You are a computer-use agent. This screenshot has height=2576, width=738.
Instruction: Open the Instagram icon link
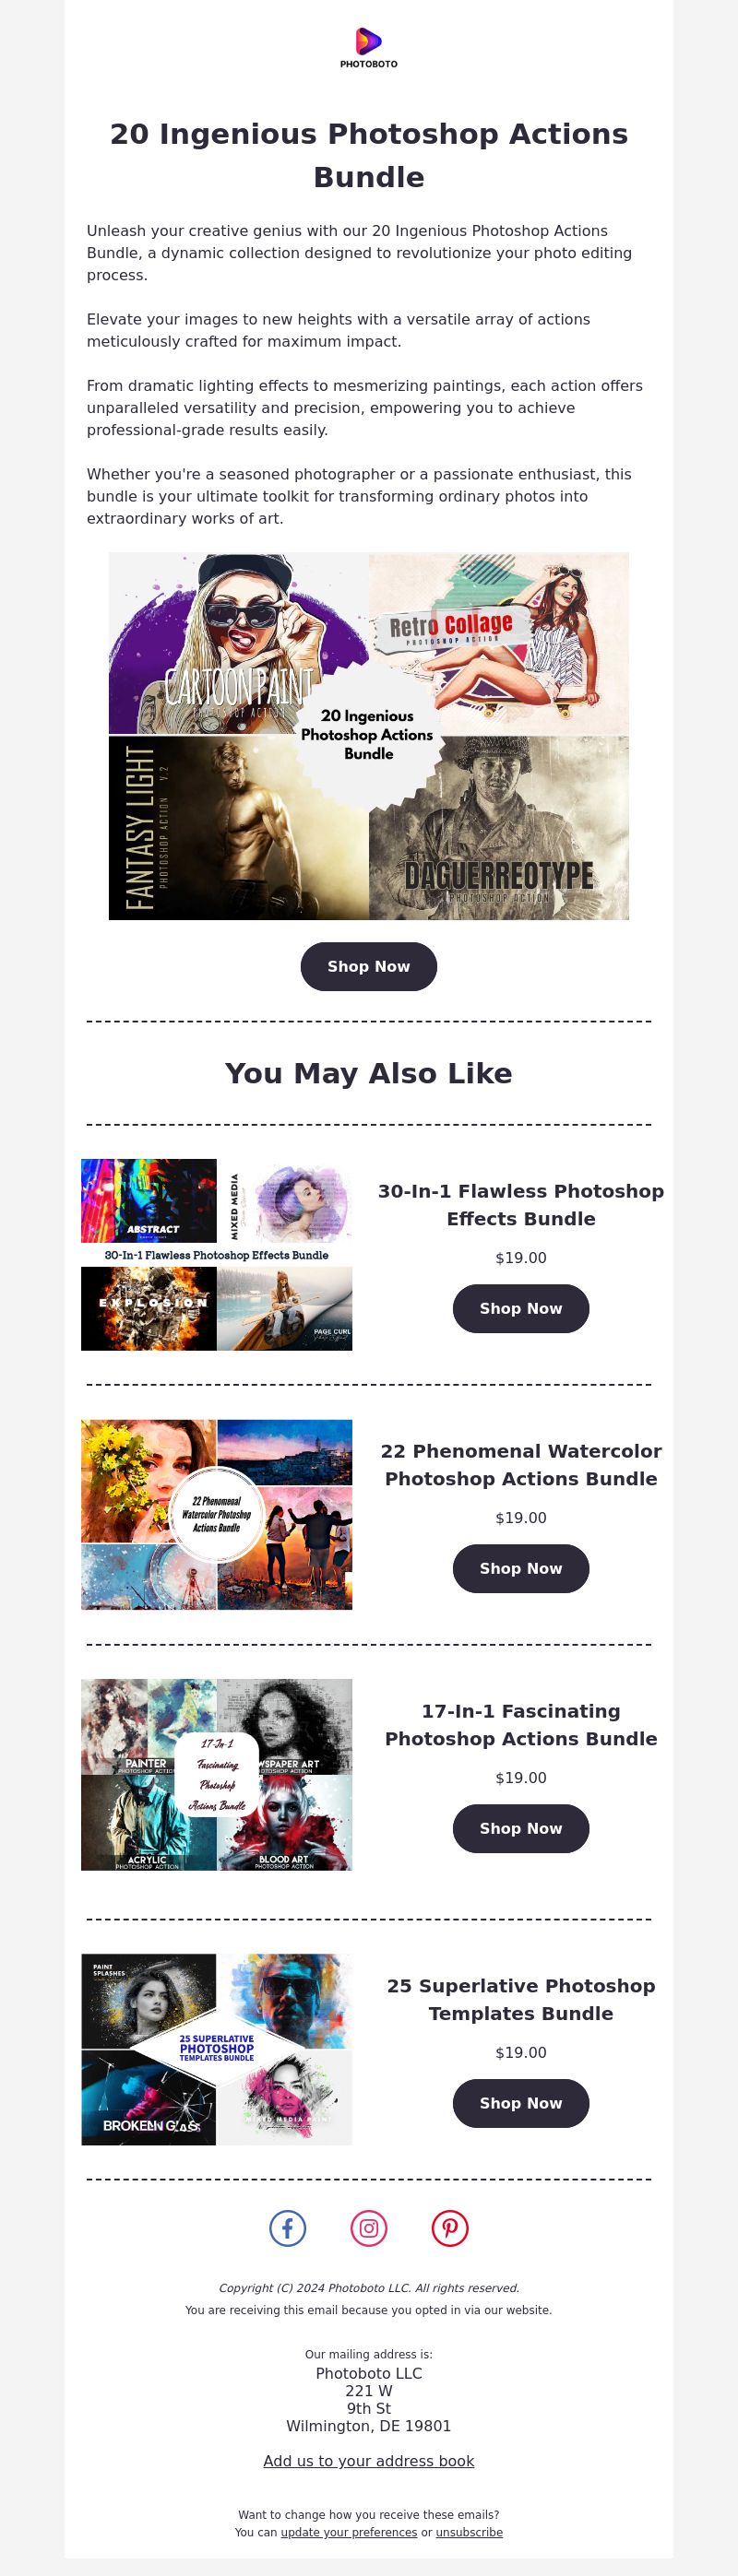coord(369,2228)
